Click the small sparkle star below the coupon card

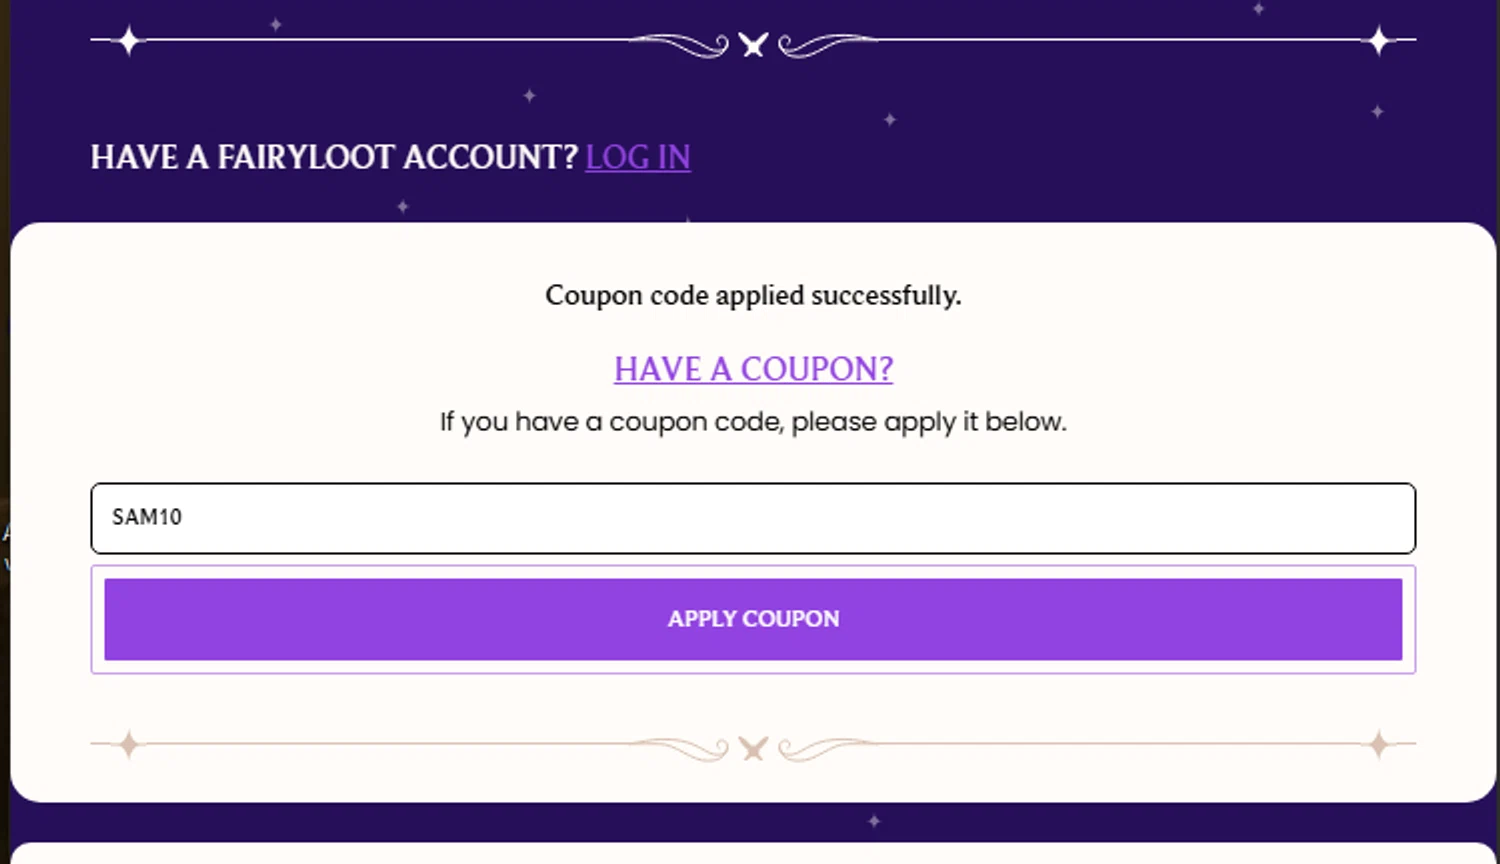[874, 821]
